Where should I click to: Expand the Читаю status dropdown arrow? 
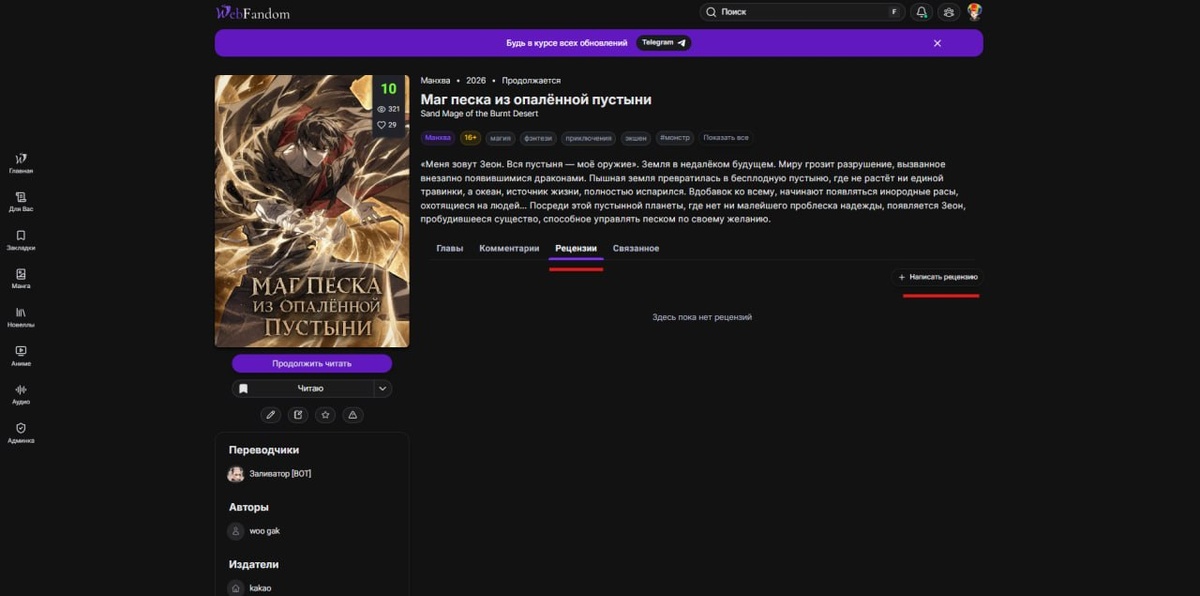pyautogui.click(x=383, y=388)
